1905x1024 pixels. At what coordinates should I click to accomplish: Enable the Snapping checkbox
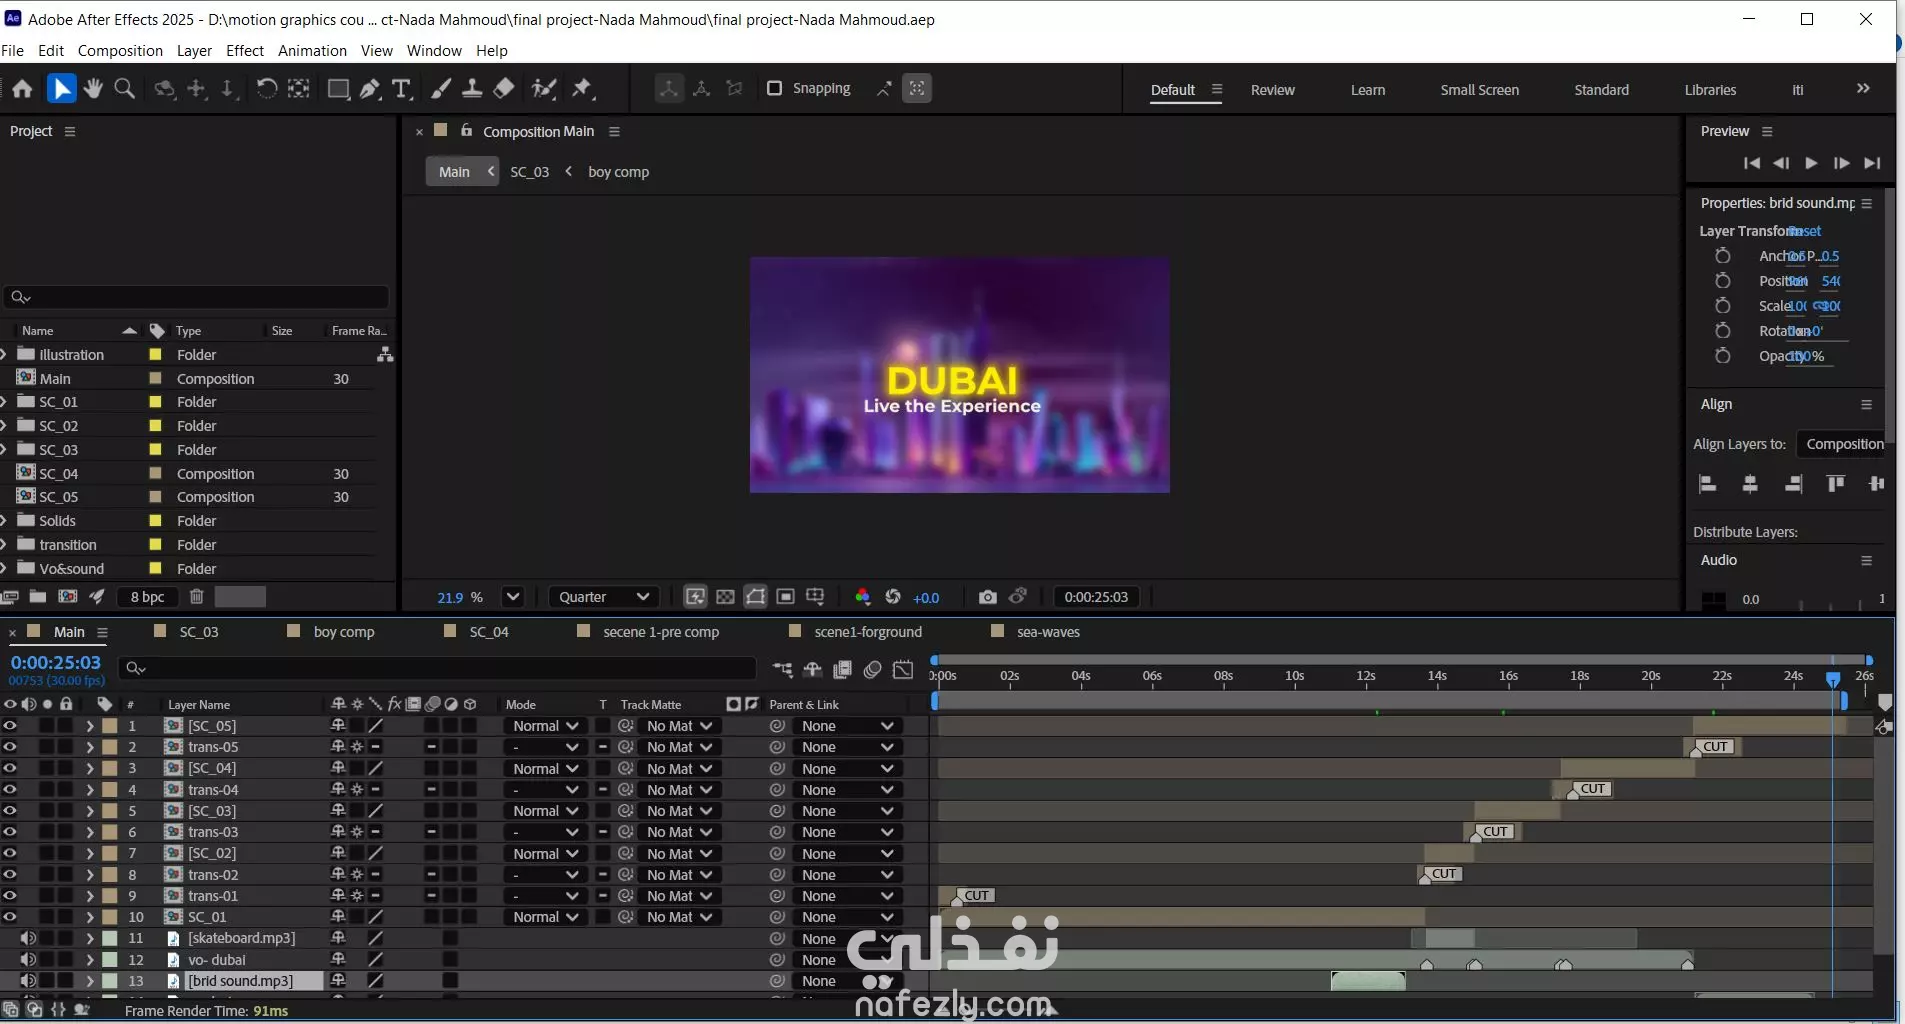774,88
